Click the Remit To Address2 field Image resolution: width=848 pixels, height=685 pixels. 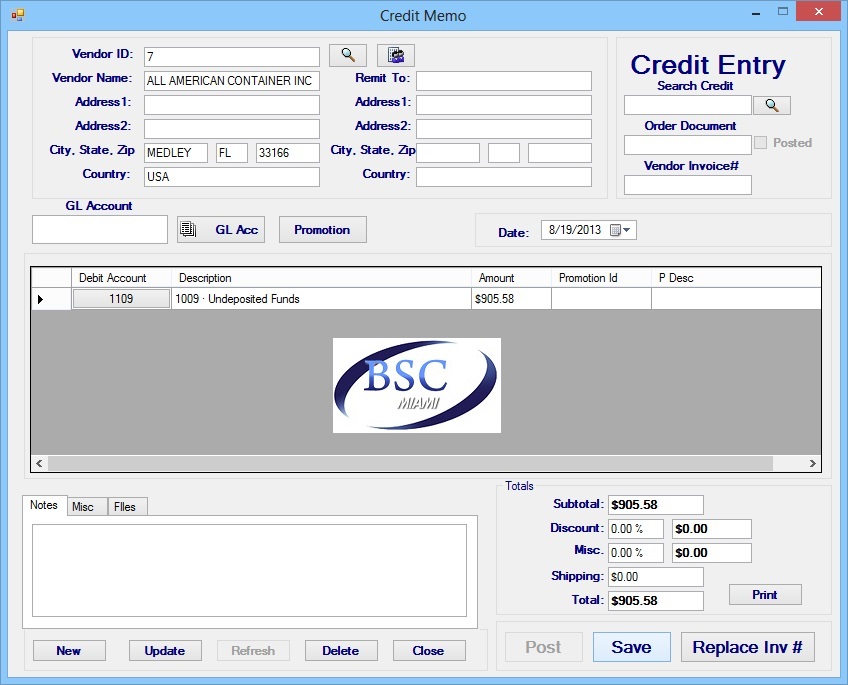click(504, 129)
